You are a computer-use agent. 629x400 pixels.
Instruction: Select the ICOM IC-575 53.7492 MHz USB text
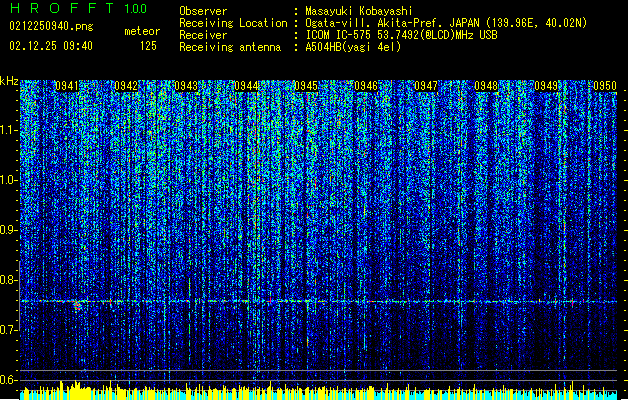pos(401,35)
